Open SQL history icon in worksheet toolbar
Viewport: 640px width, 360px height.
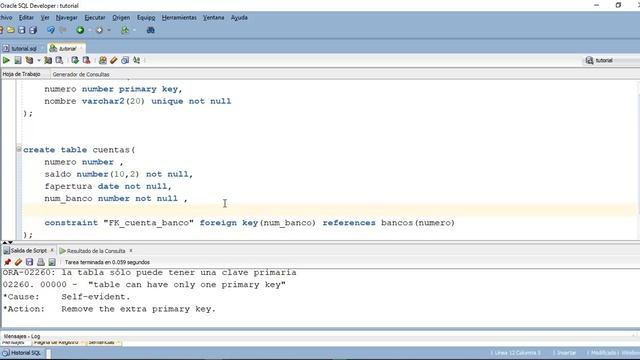[125, 60]
